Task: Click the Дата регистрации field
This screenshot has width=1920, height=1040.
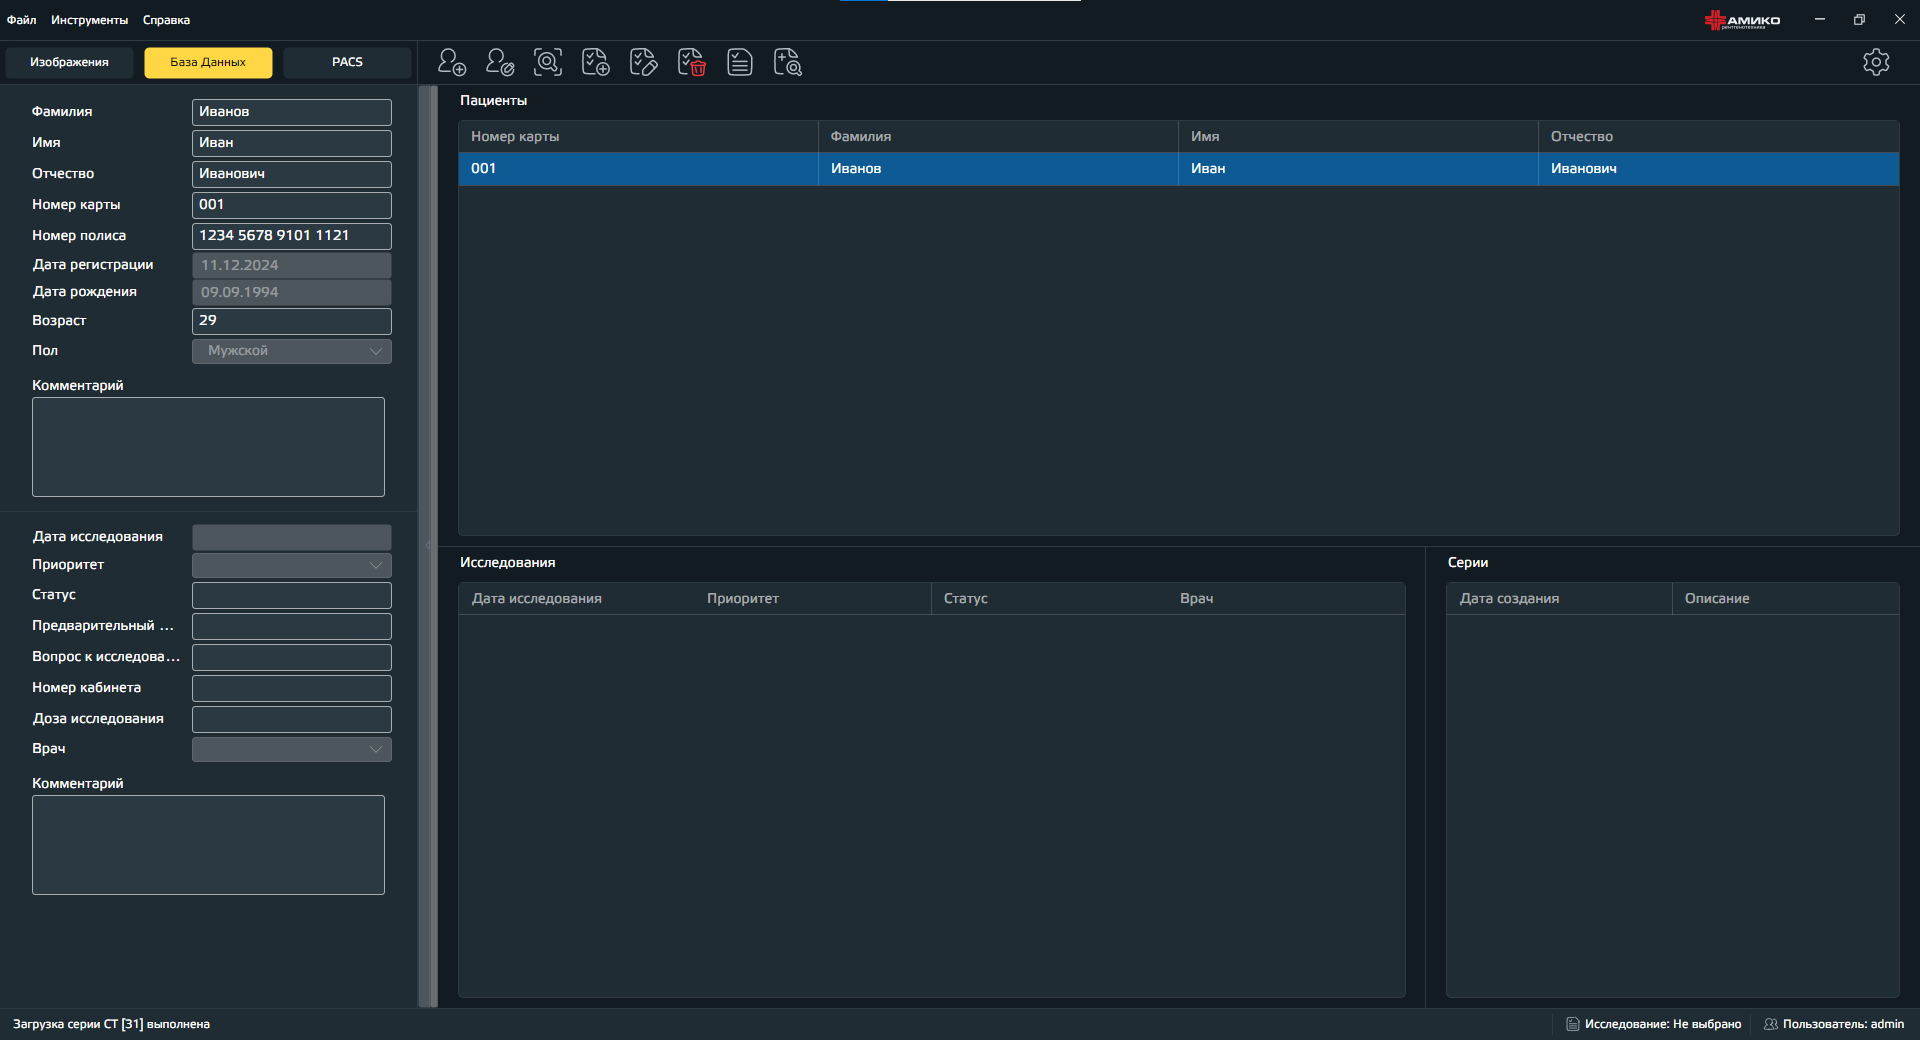Action: coord(292,265)
